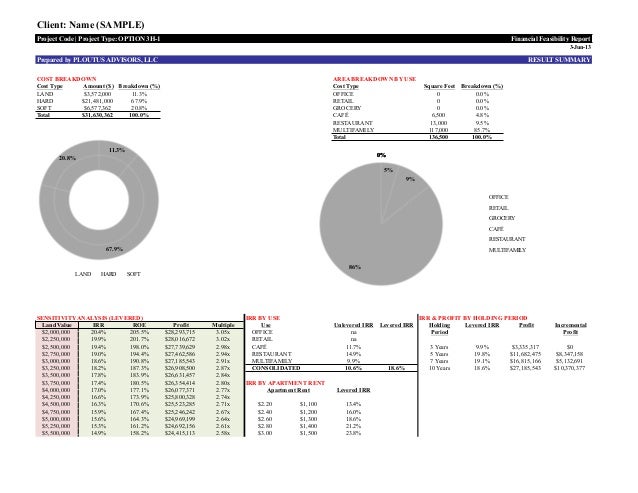Click the 'AREA BREAKDOWN BY USE' heading
The width and height of the screenshot is (638, 493).
374,79
